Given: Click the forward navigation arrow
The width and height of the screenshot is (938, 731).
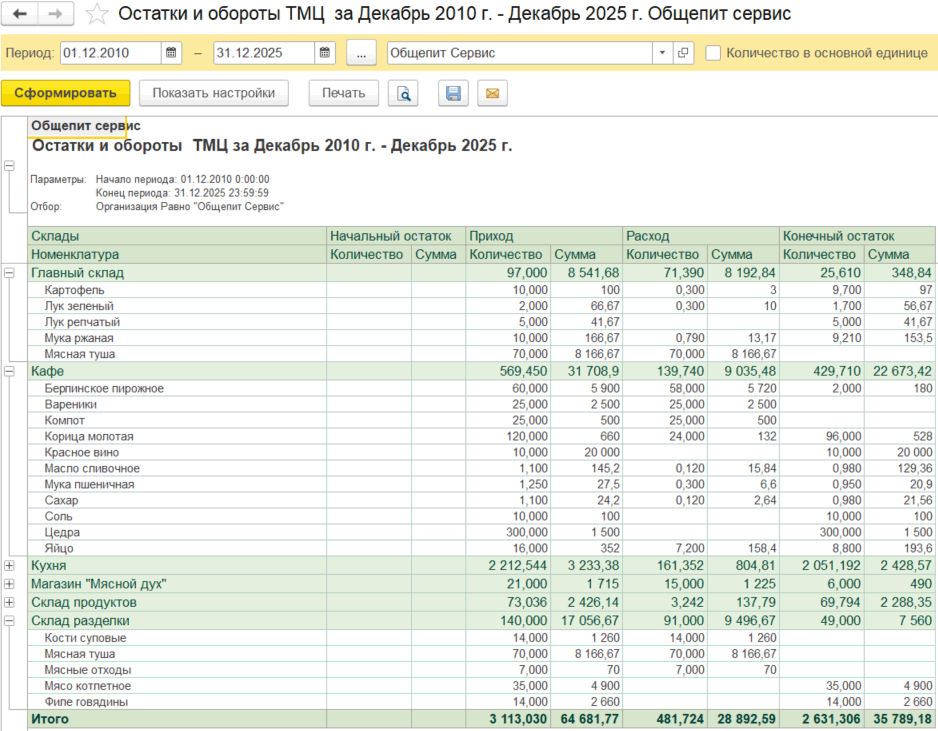Looking at the screenshot, I should pyautogui.click(x=55, y=14).
